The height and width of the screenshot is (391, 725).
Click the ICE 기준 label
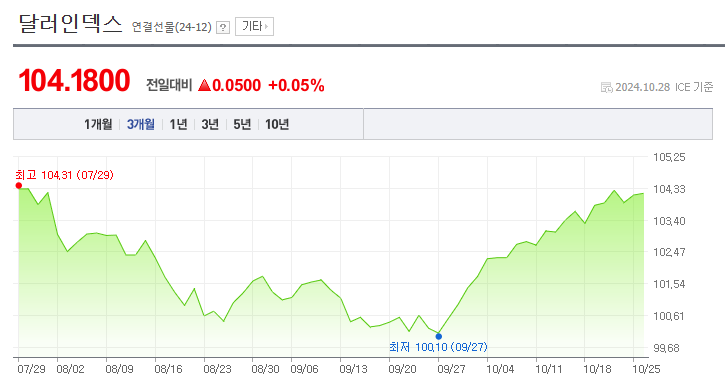point(694,87)
